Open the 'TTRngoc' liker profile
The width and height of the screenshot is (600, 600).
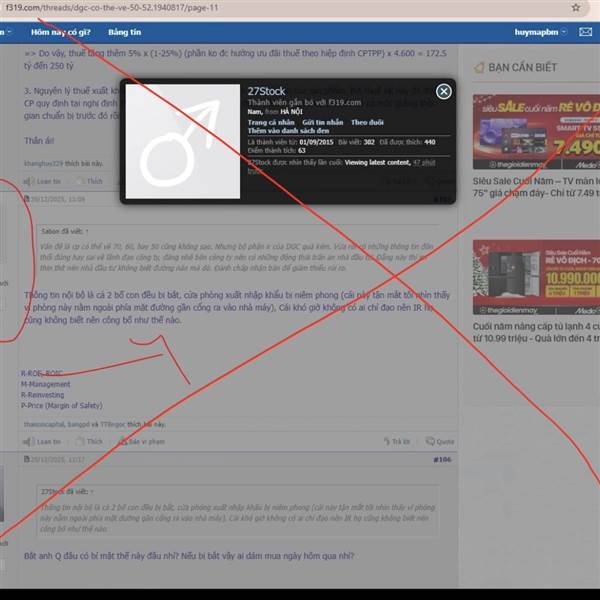tap(112, 424)
